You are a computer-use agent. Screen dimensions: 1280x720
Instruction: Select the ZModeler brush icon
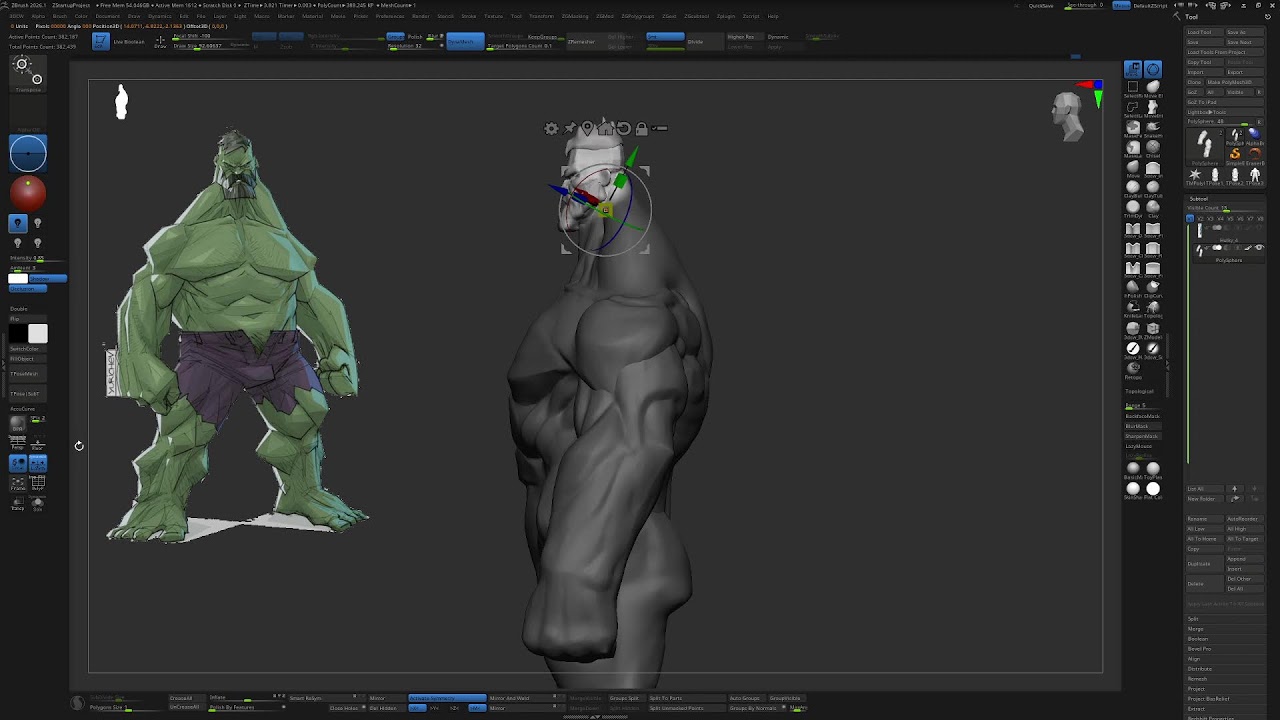(x=1153, y=328)
